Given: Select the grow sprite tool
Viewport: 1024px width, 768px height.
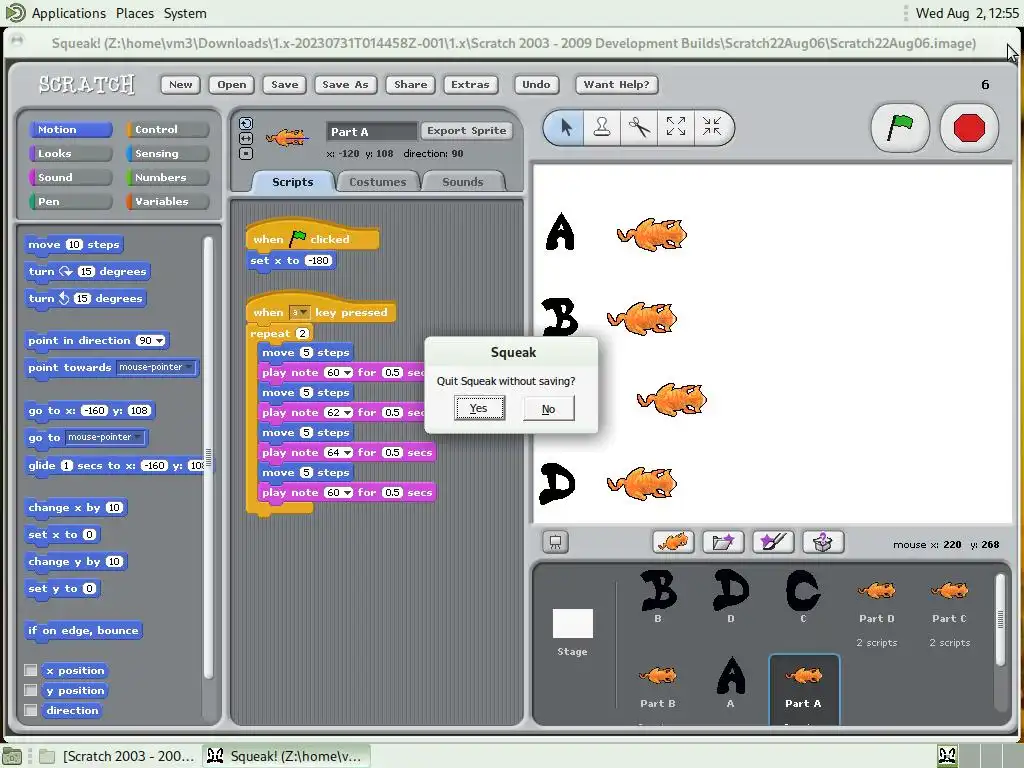Looking at the screenshot, I should tap(676, 127).
